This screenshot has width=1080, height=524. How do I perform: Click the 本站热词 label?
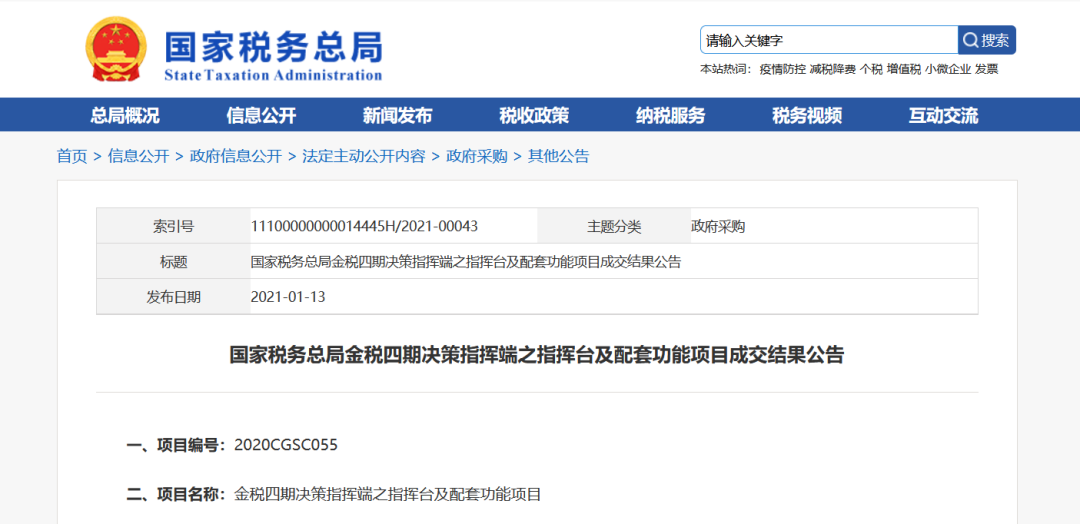[727, 69]
